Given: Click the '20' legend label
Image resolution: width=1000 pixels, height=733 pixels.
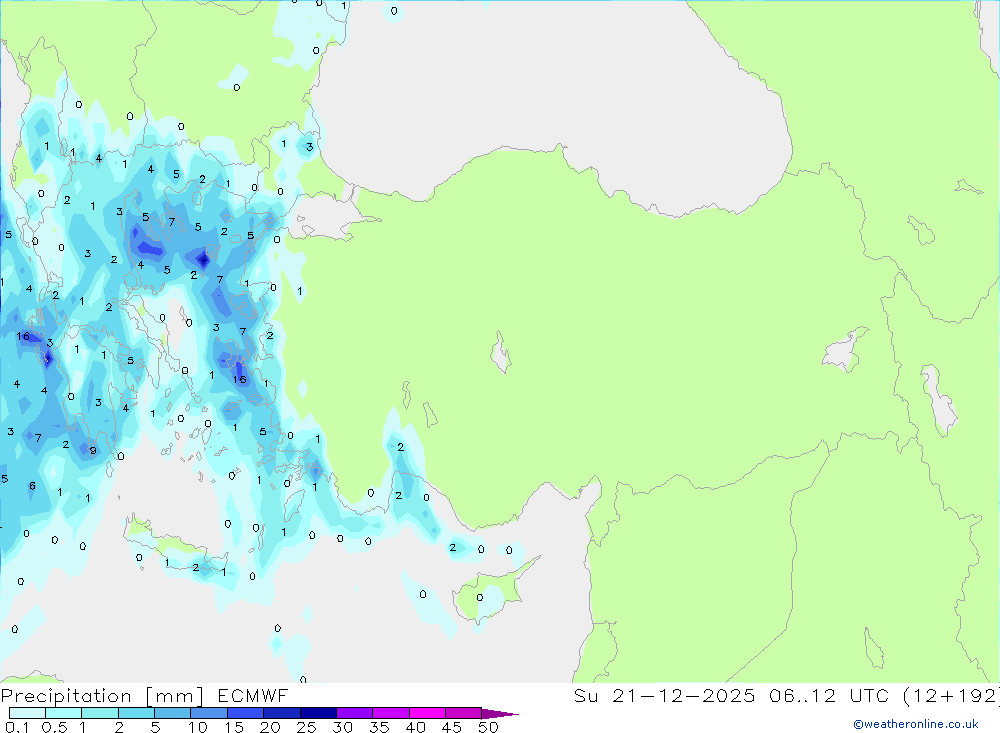Looking at the screenshot, I should (270, 727).
